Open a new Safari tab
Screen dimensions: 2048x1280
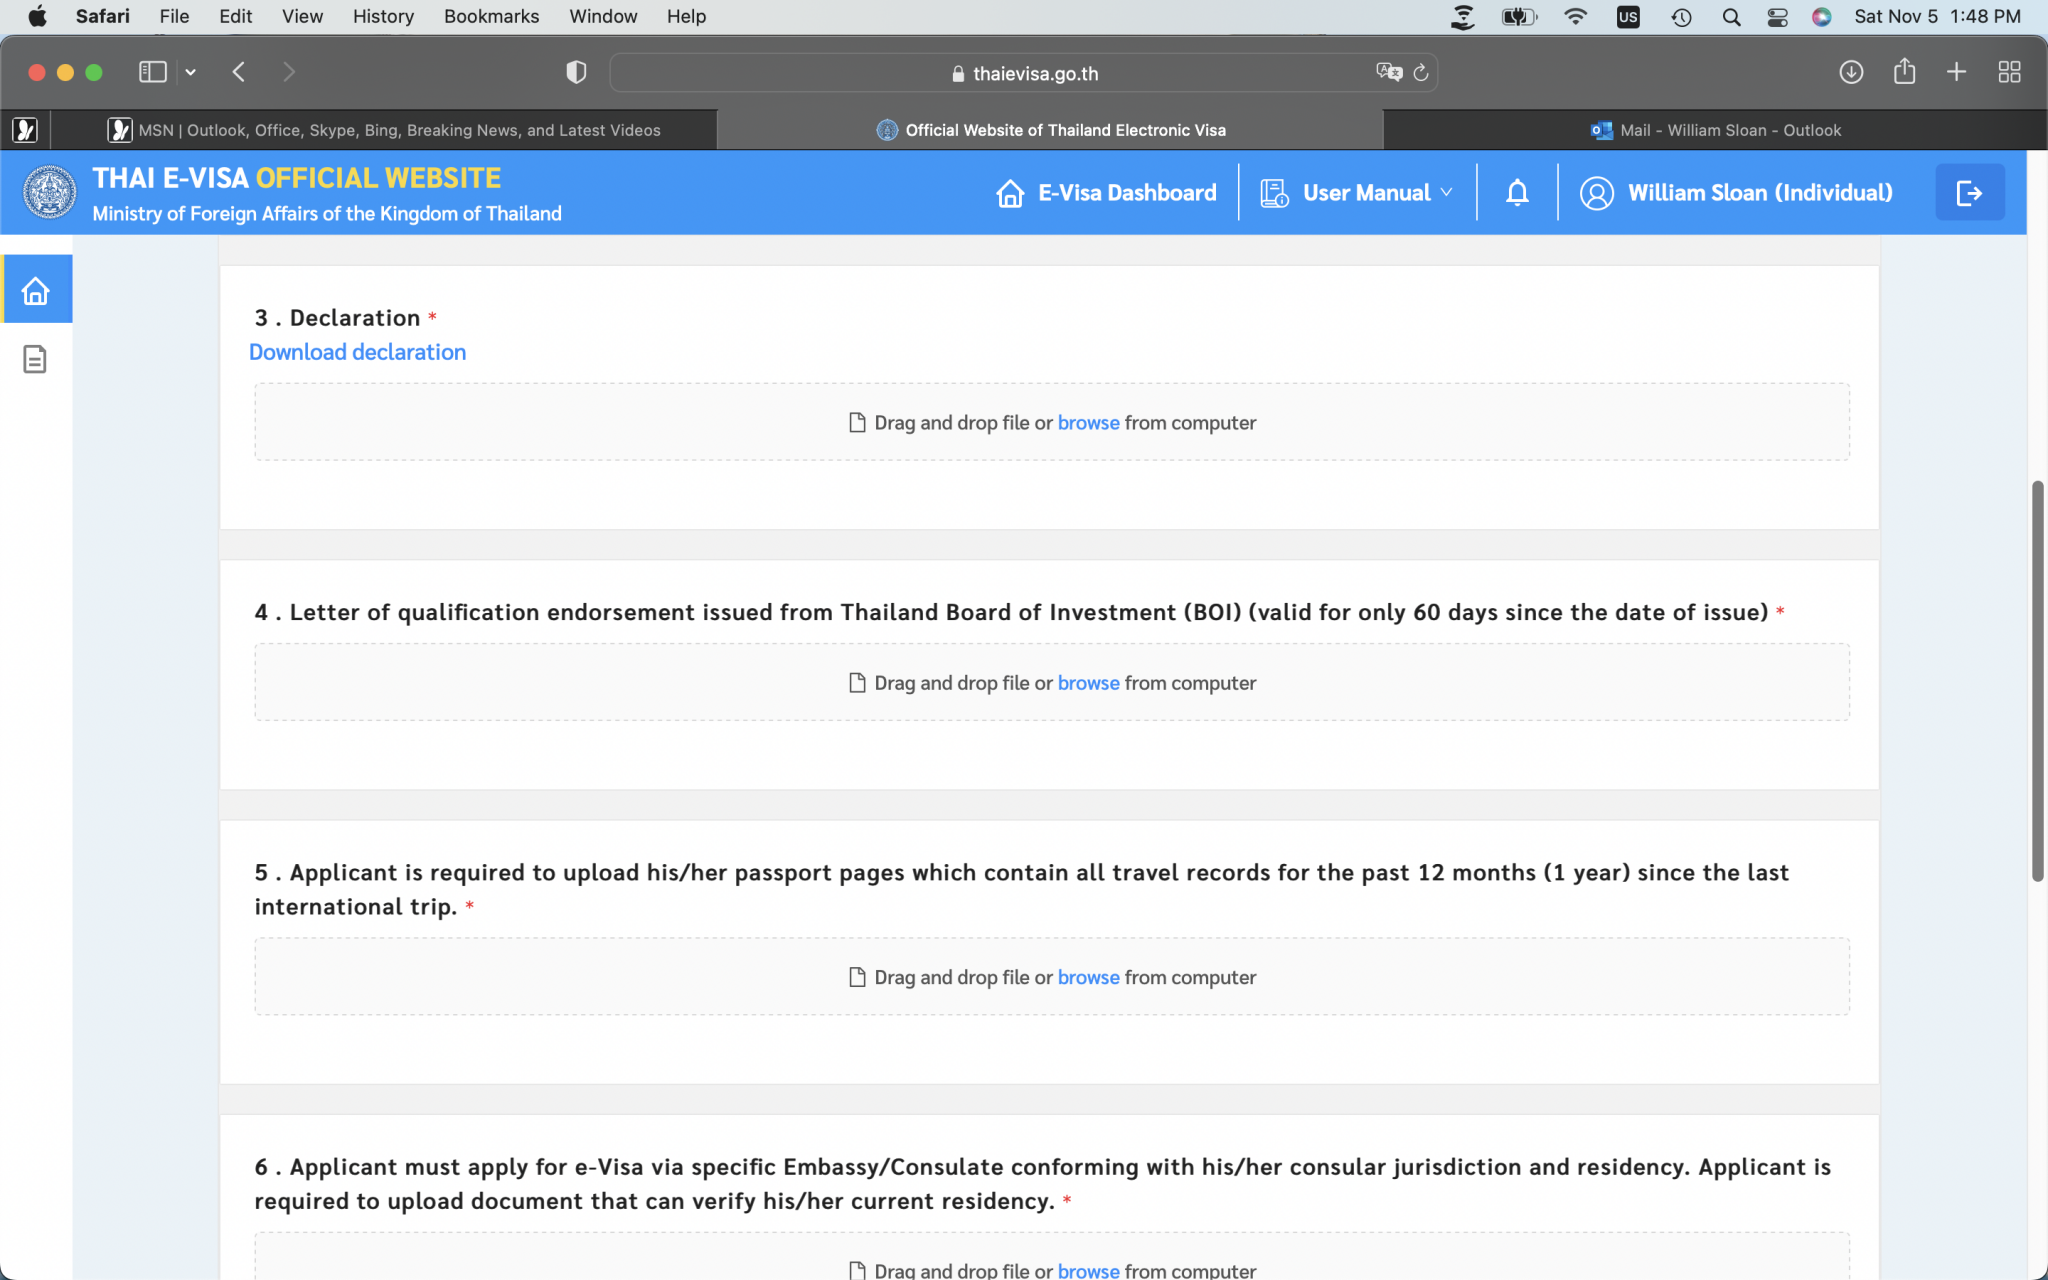1957,72
